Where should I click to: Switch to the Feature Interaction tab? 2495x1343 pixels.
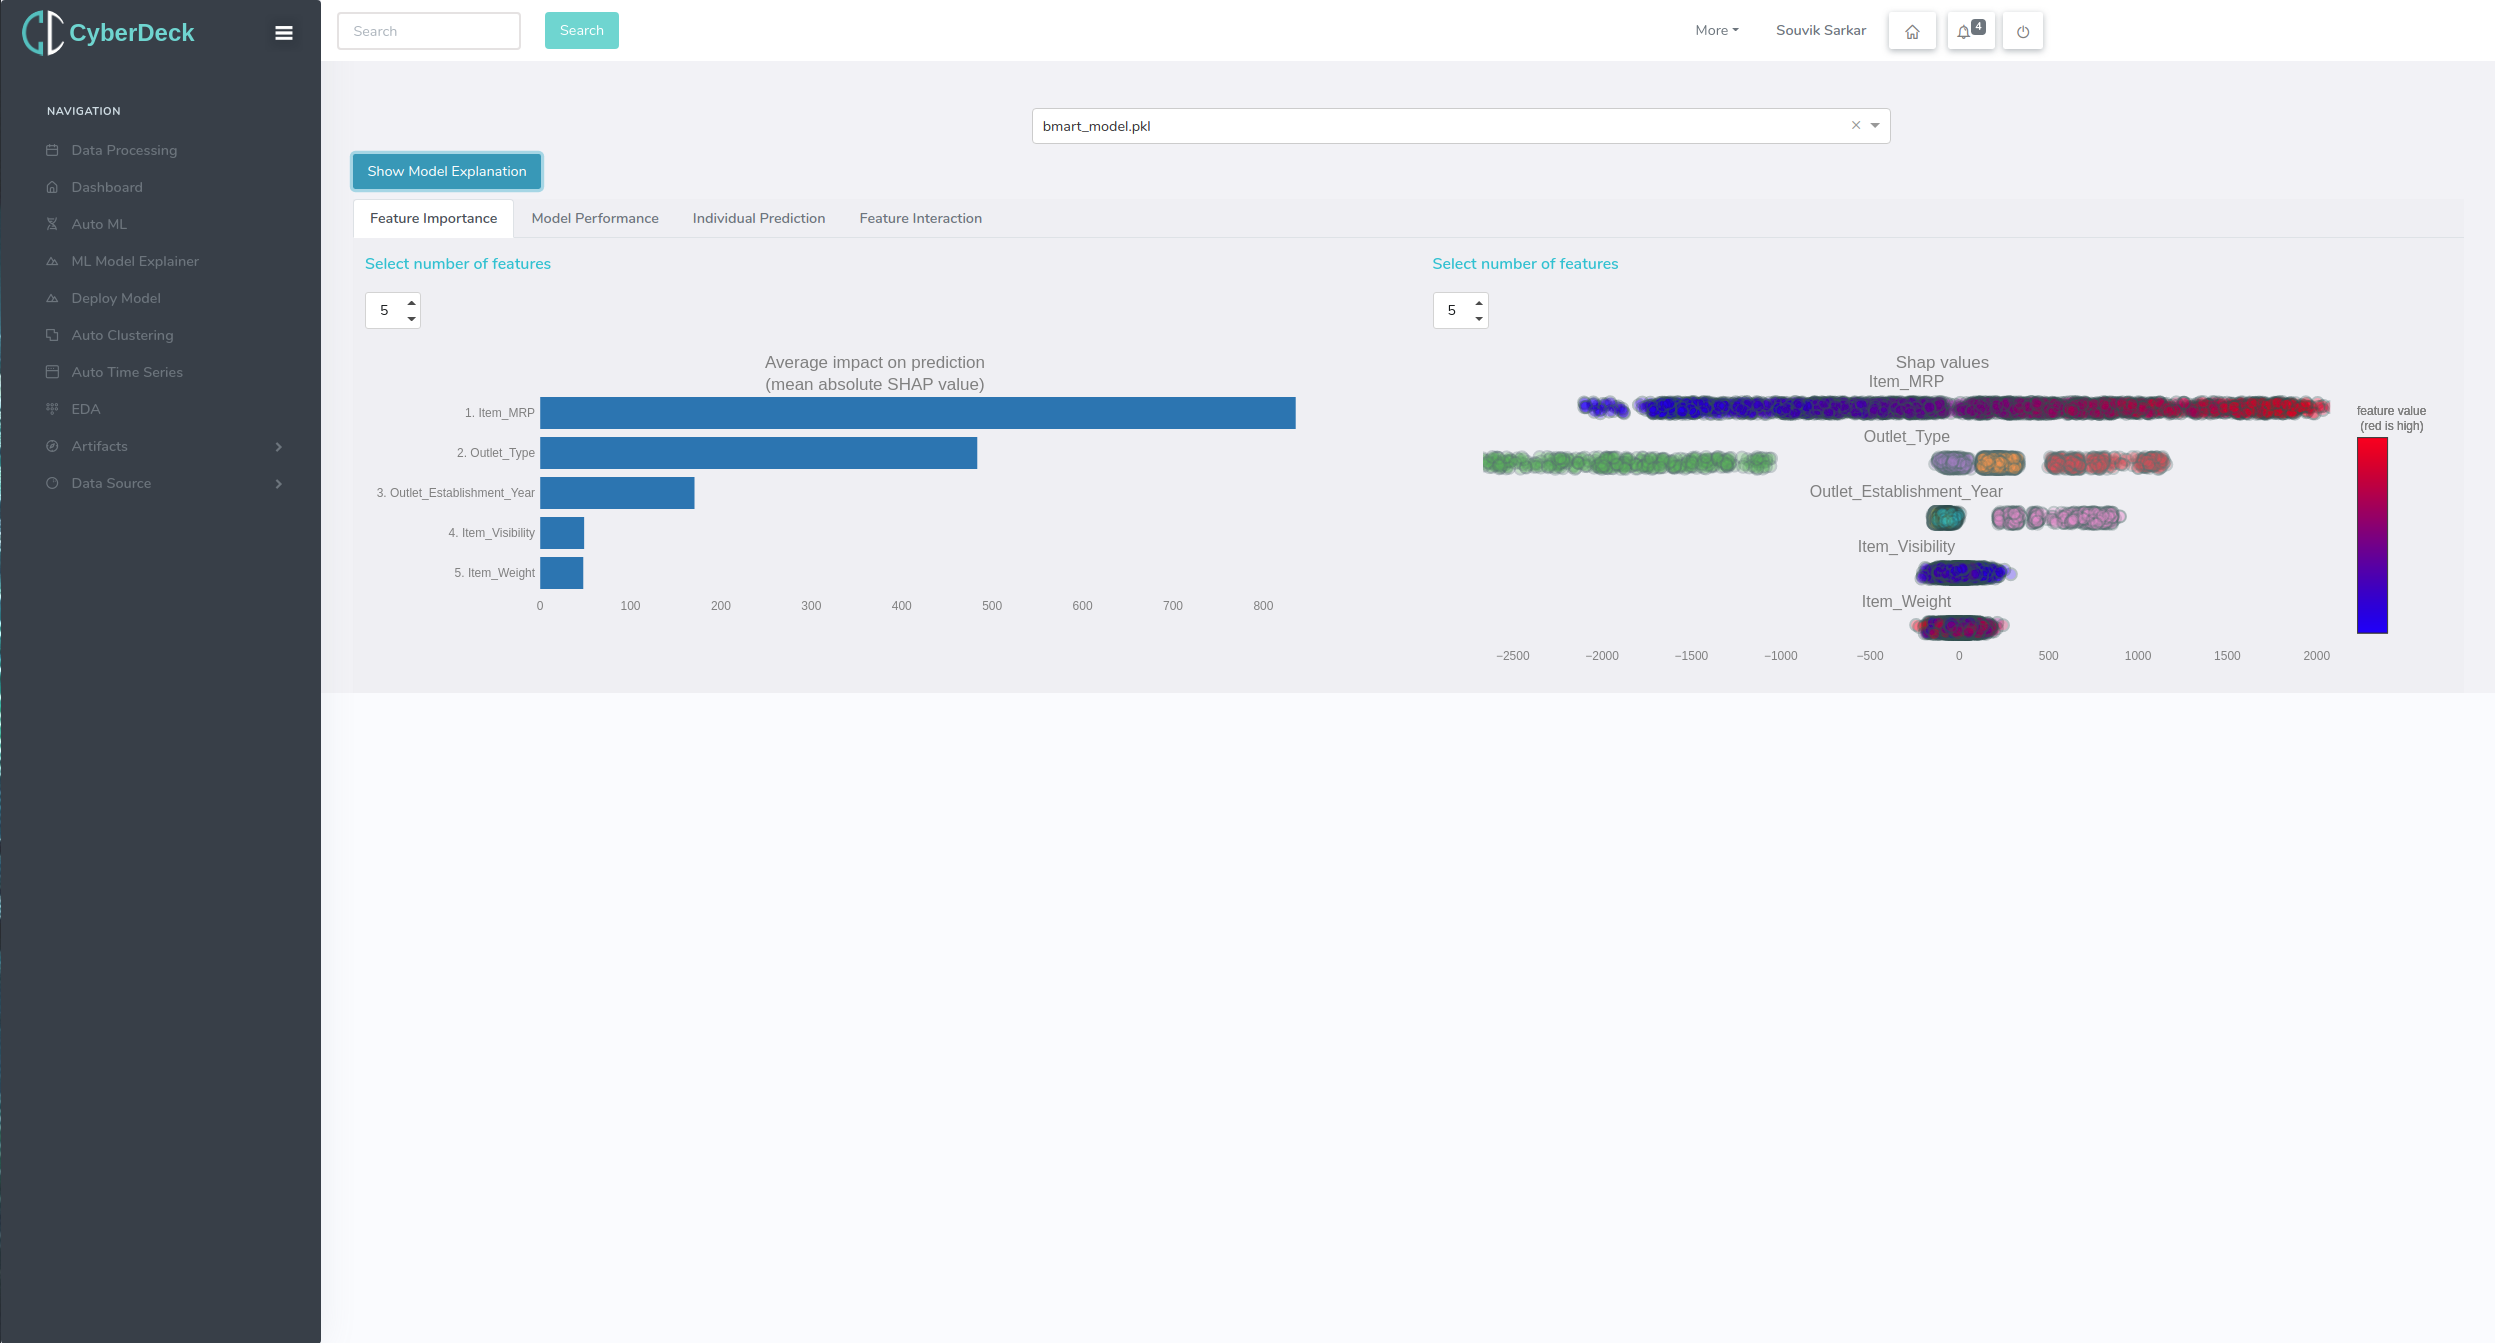pos(920,218)
